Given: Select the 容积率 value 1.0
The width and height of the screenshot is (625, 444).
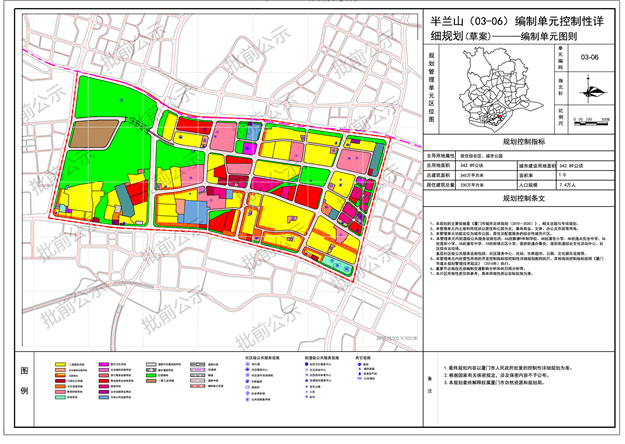Looking at the screenshot, I should [563, 175].
